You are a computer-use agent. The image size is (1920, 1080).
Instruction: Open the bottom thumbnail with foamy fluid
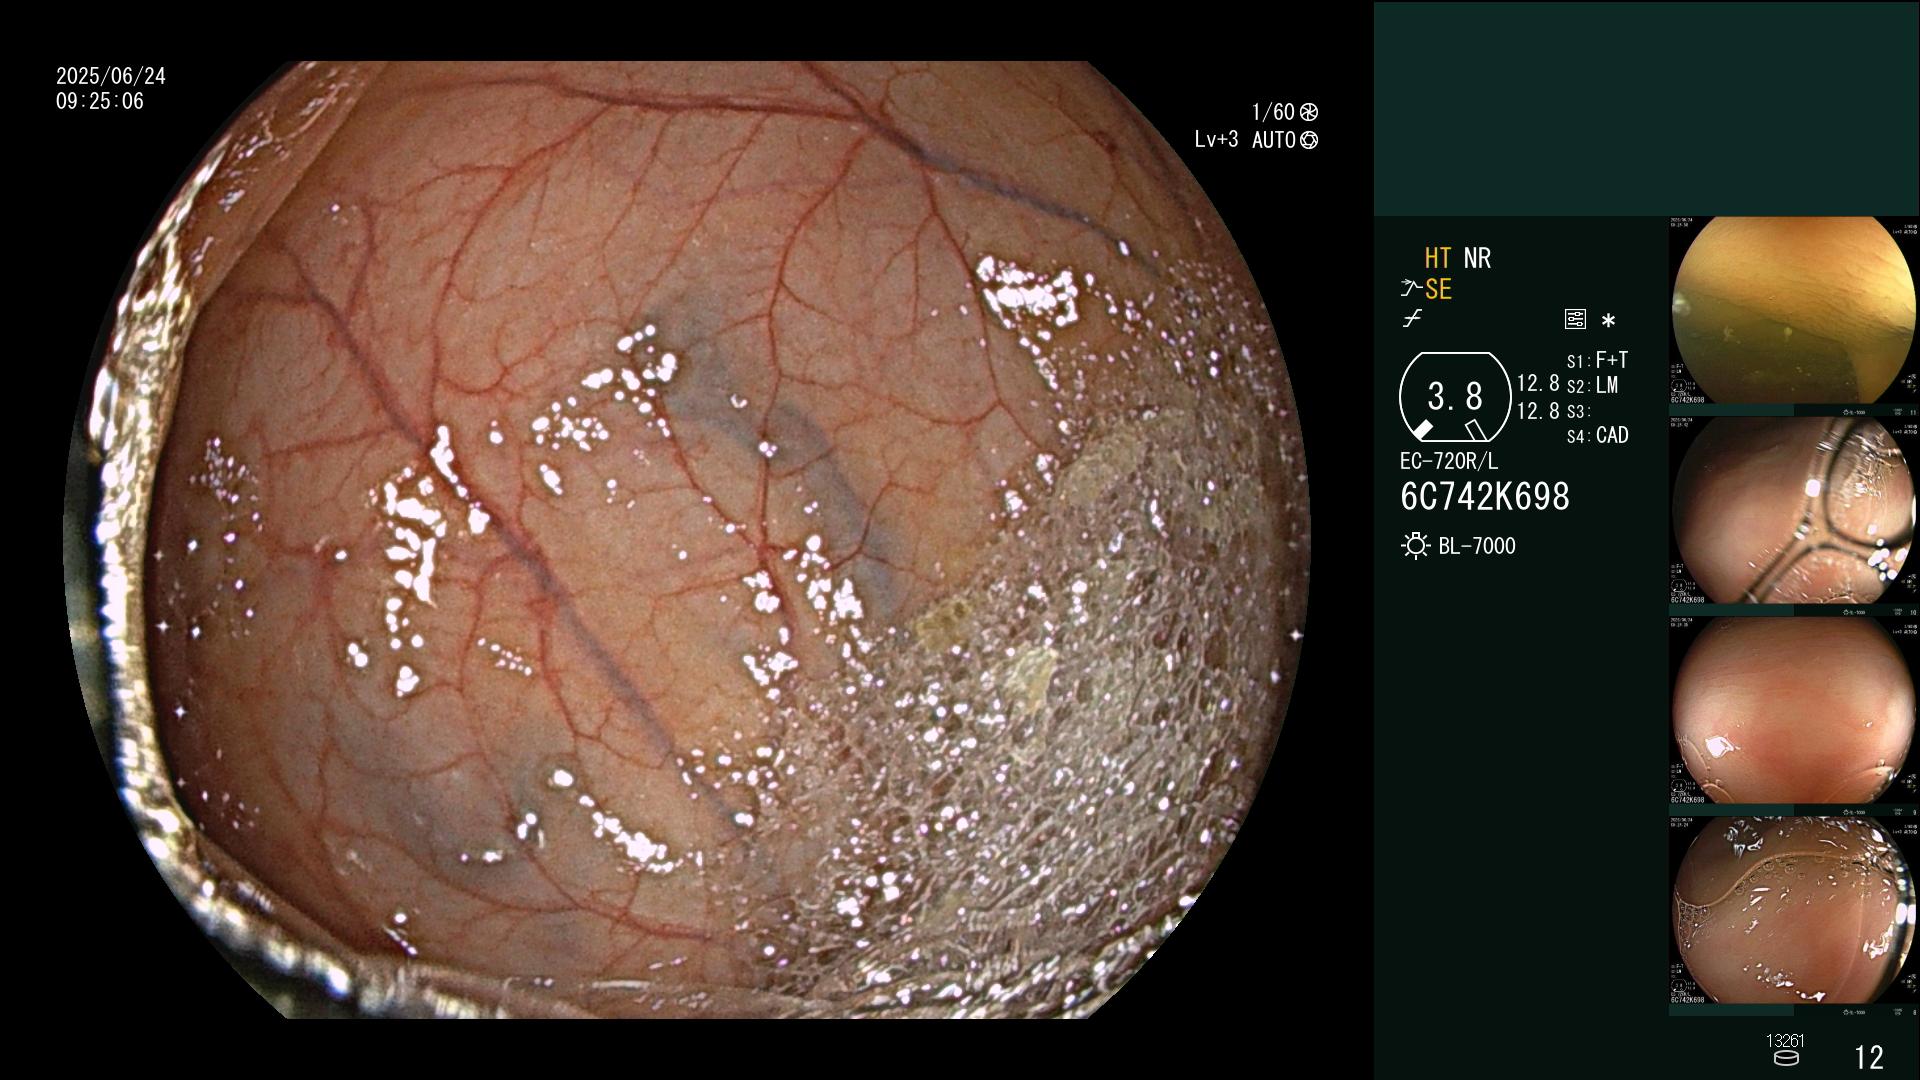tap(1794, 910)
